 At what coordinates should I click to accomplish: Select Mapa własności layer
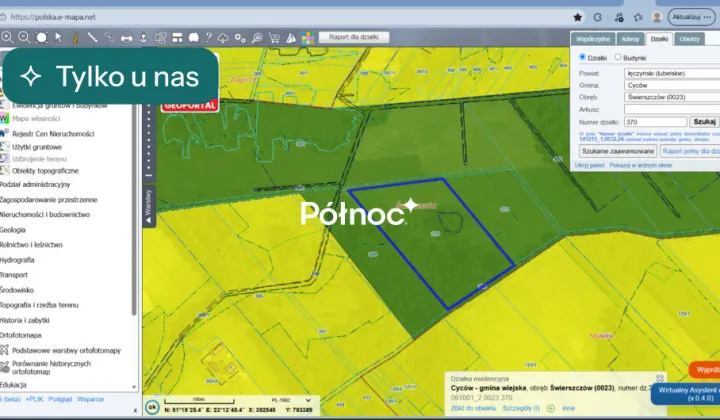(x=36, y=118)
